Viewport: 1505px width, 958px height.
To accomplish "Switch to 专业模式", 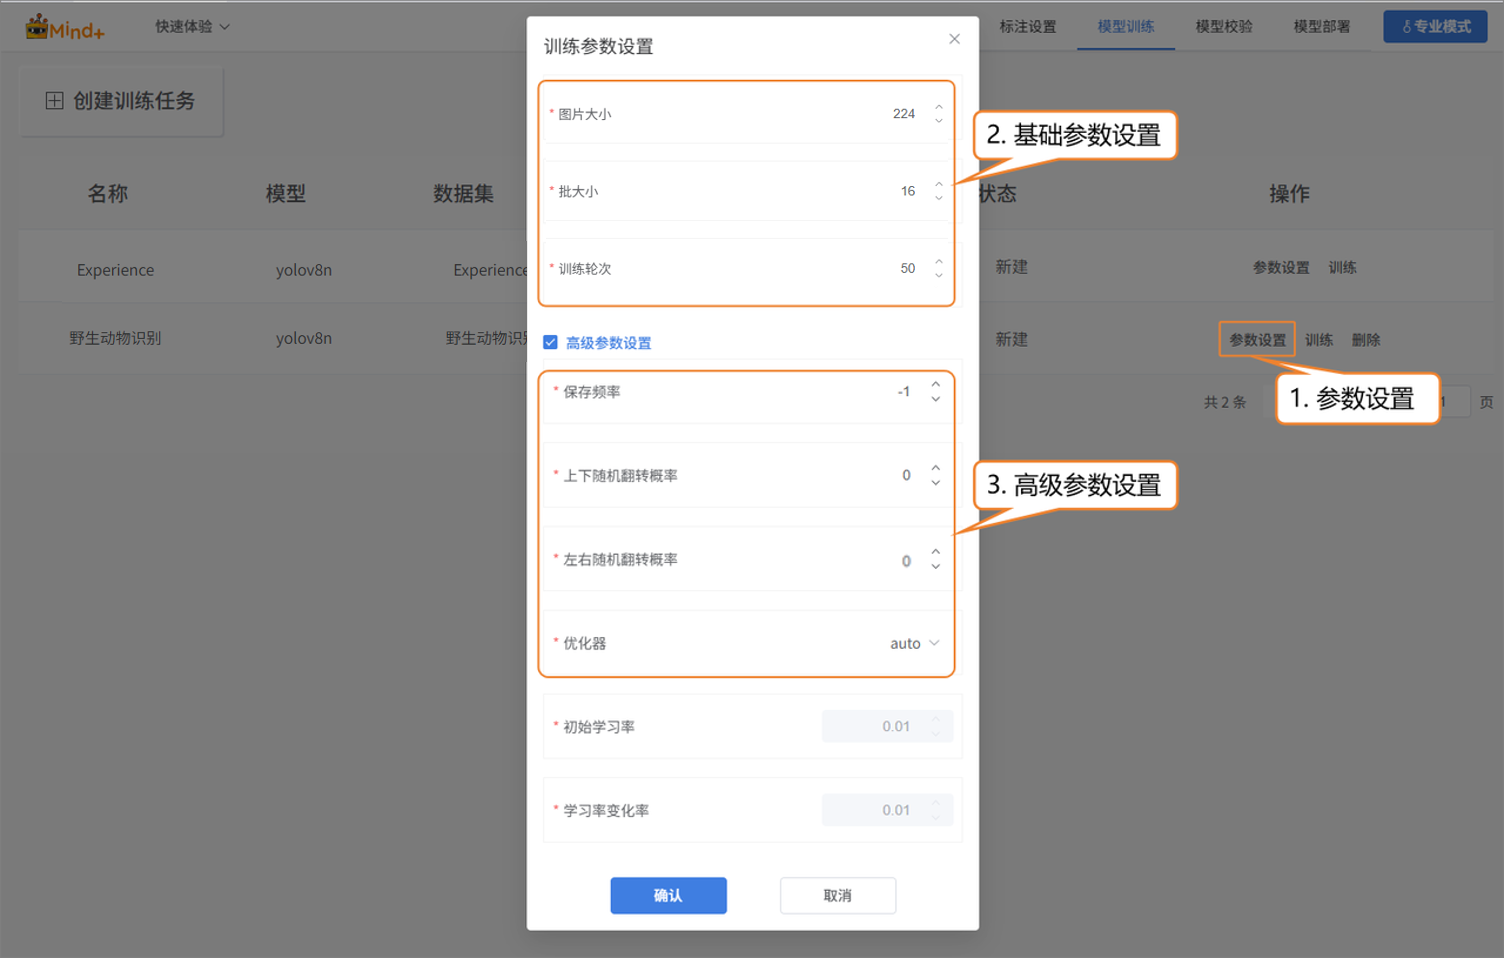I will pyautogui.click(x=1435, y=27).
